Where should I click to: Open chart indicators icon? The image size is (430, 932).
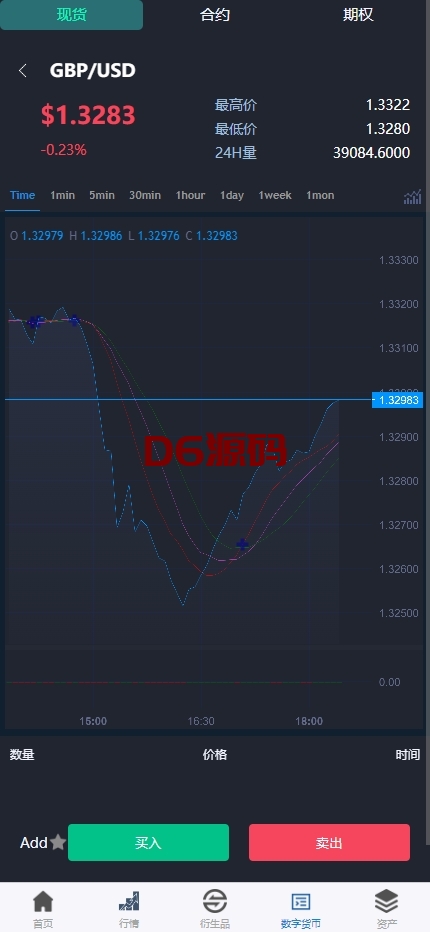(x=412, y=197)
